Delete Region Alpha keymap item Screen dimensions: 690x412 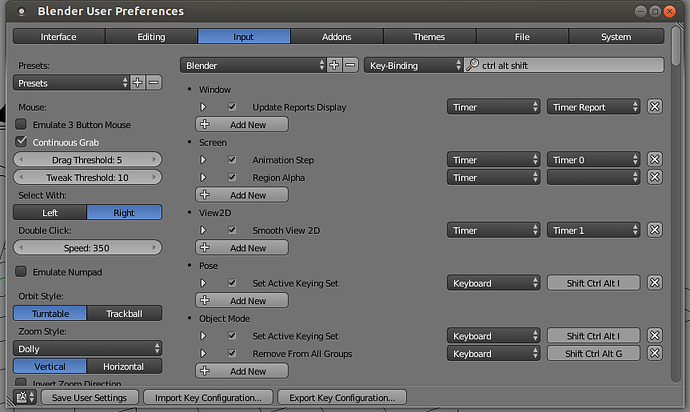coord(655,177)
